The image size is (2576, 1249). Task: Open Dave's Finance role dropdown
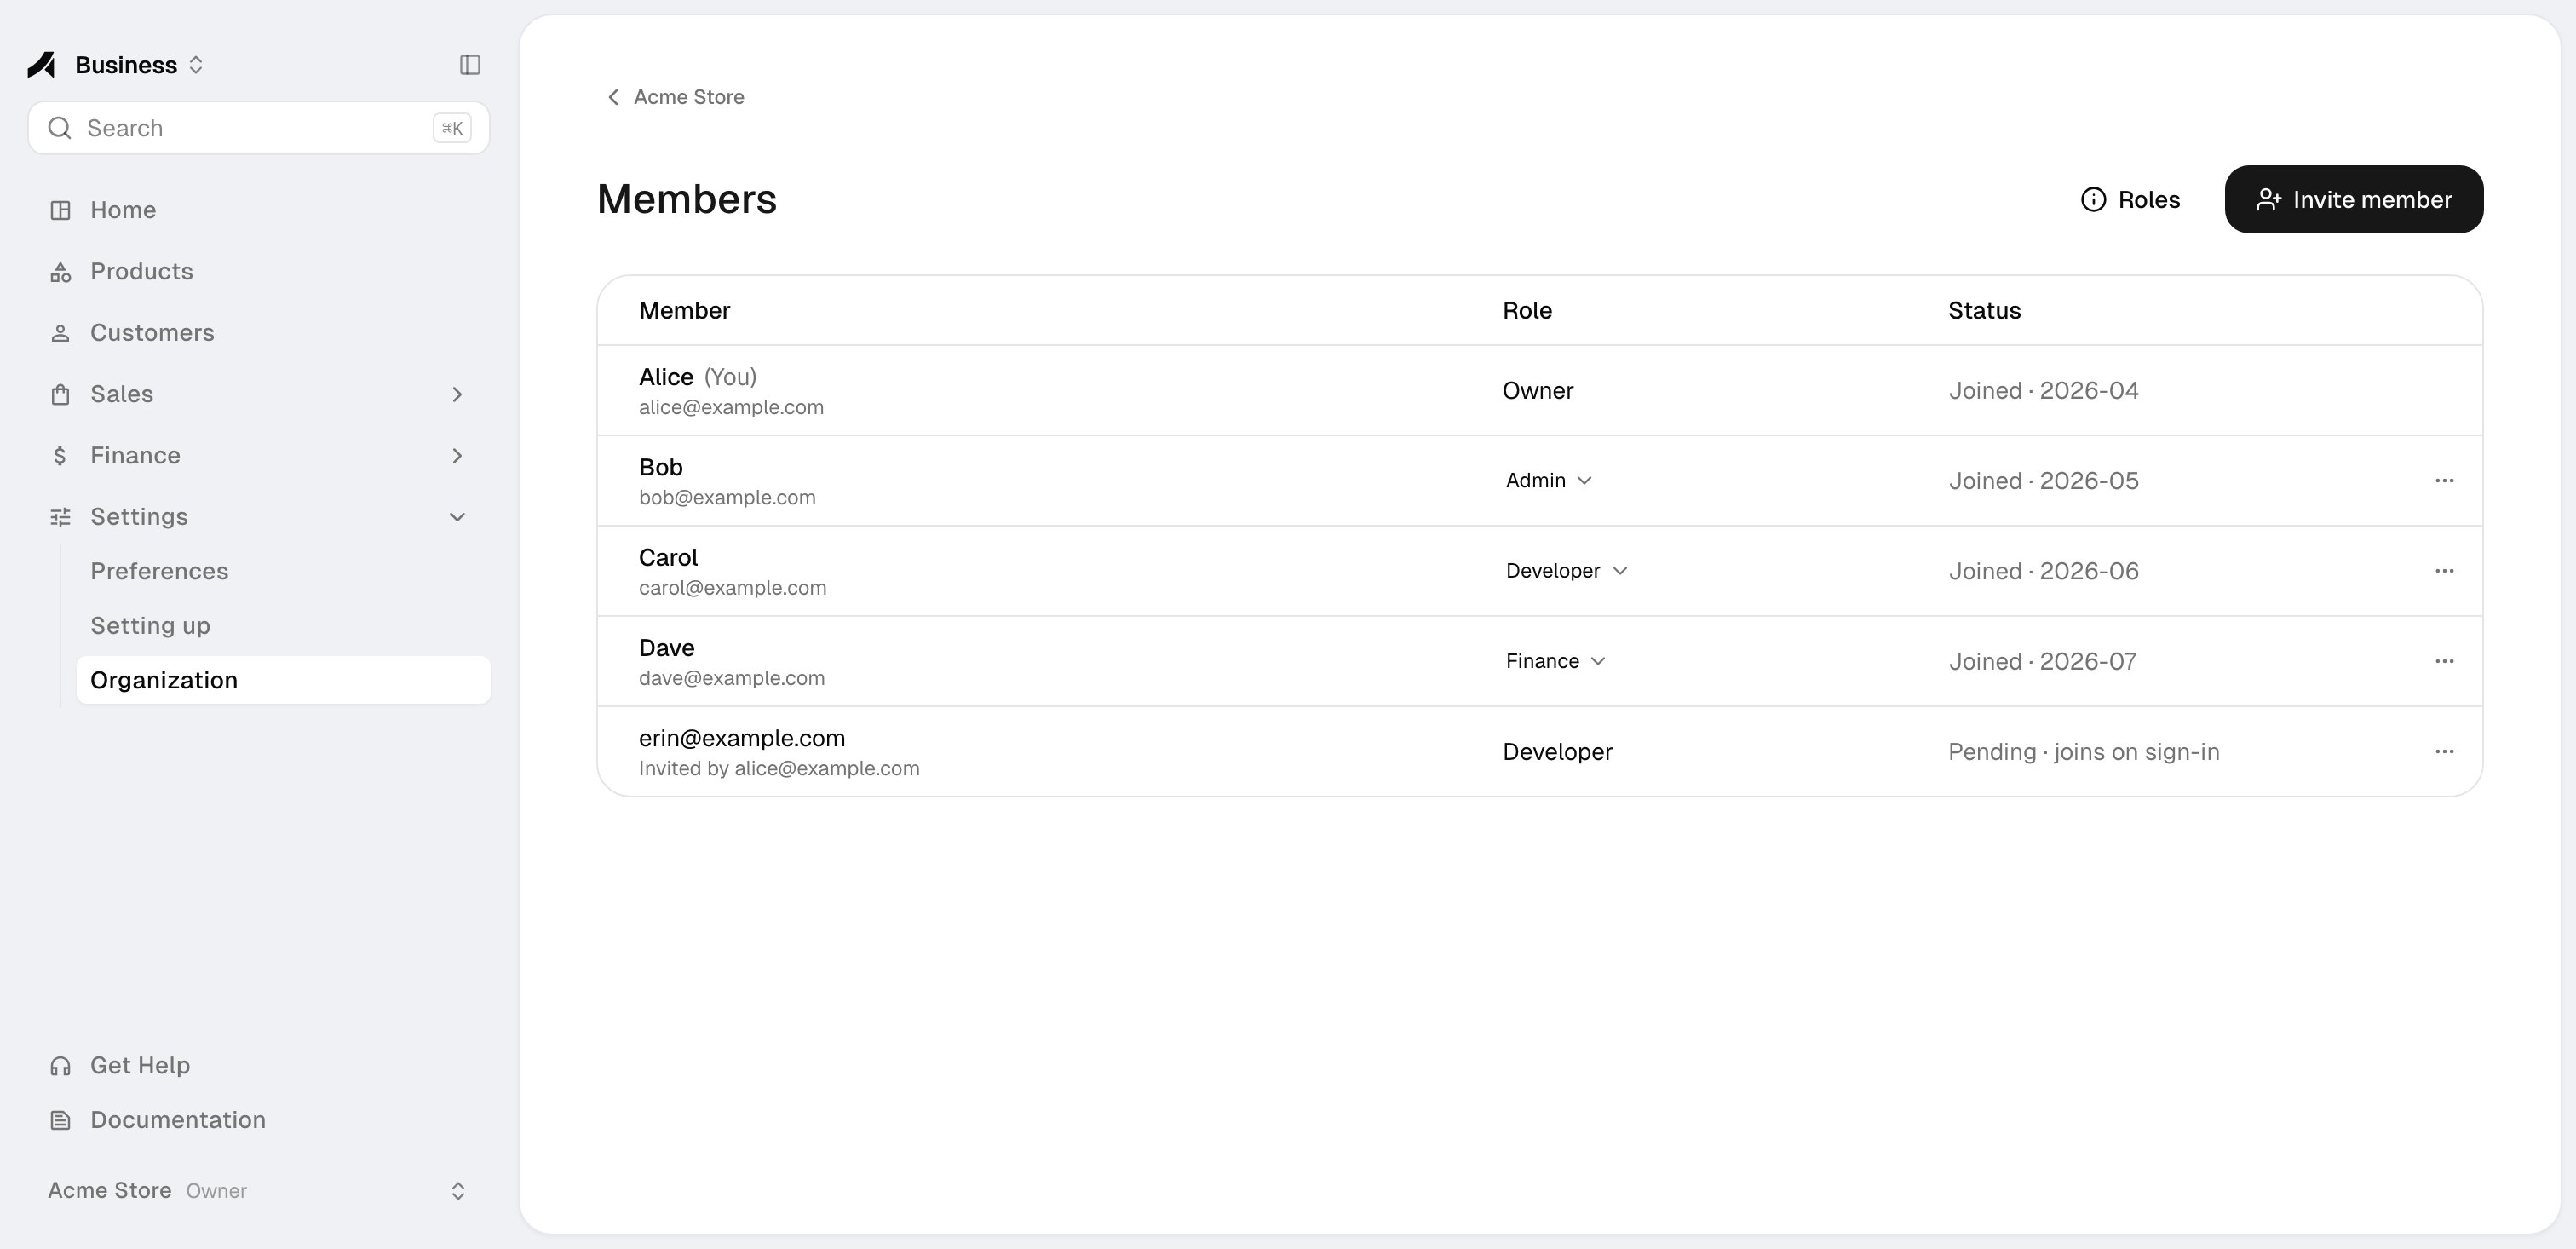tap(1555, 661)
